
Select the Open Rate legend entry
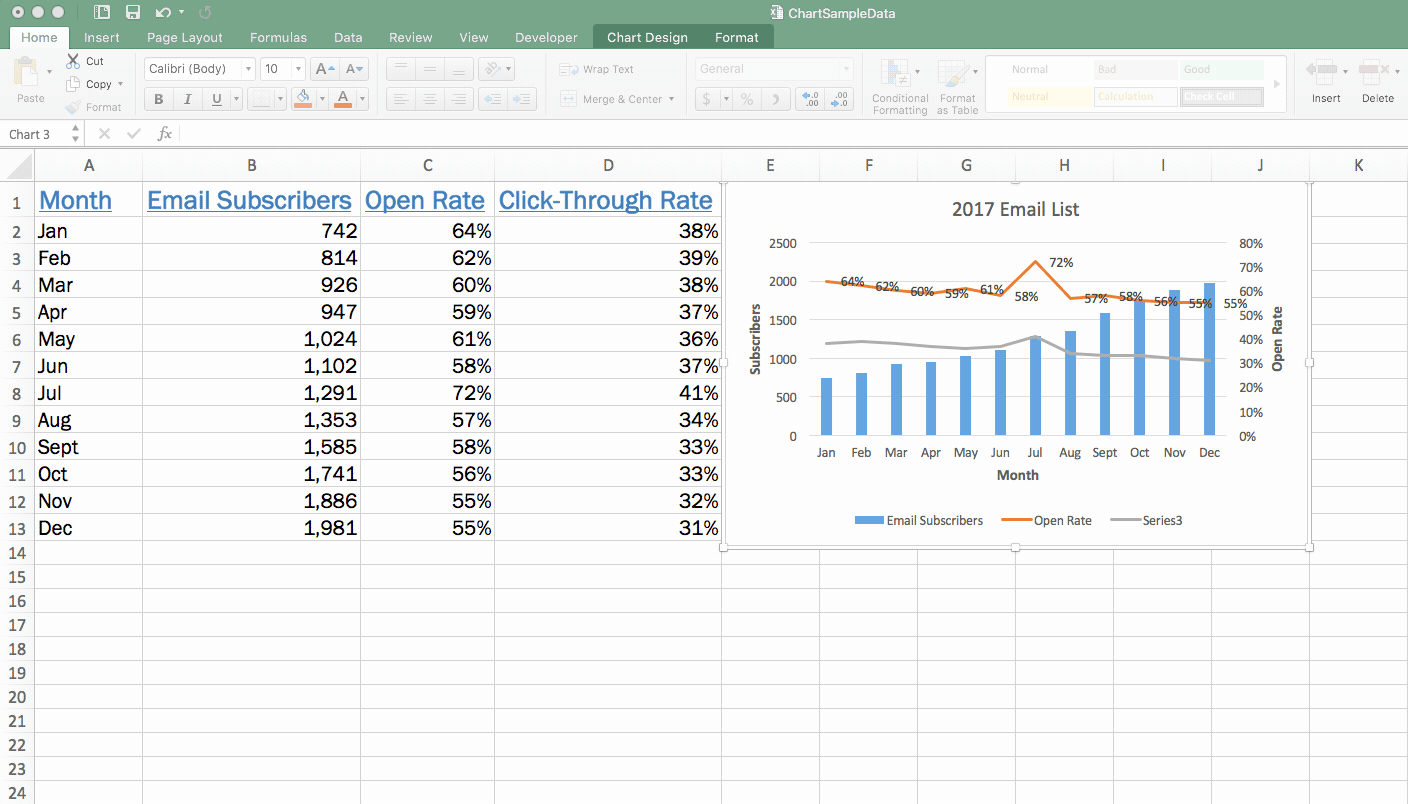click(1060, 520)
